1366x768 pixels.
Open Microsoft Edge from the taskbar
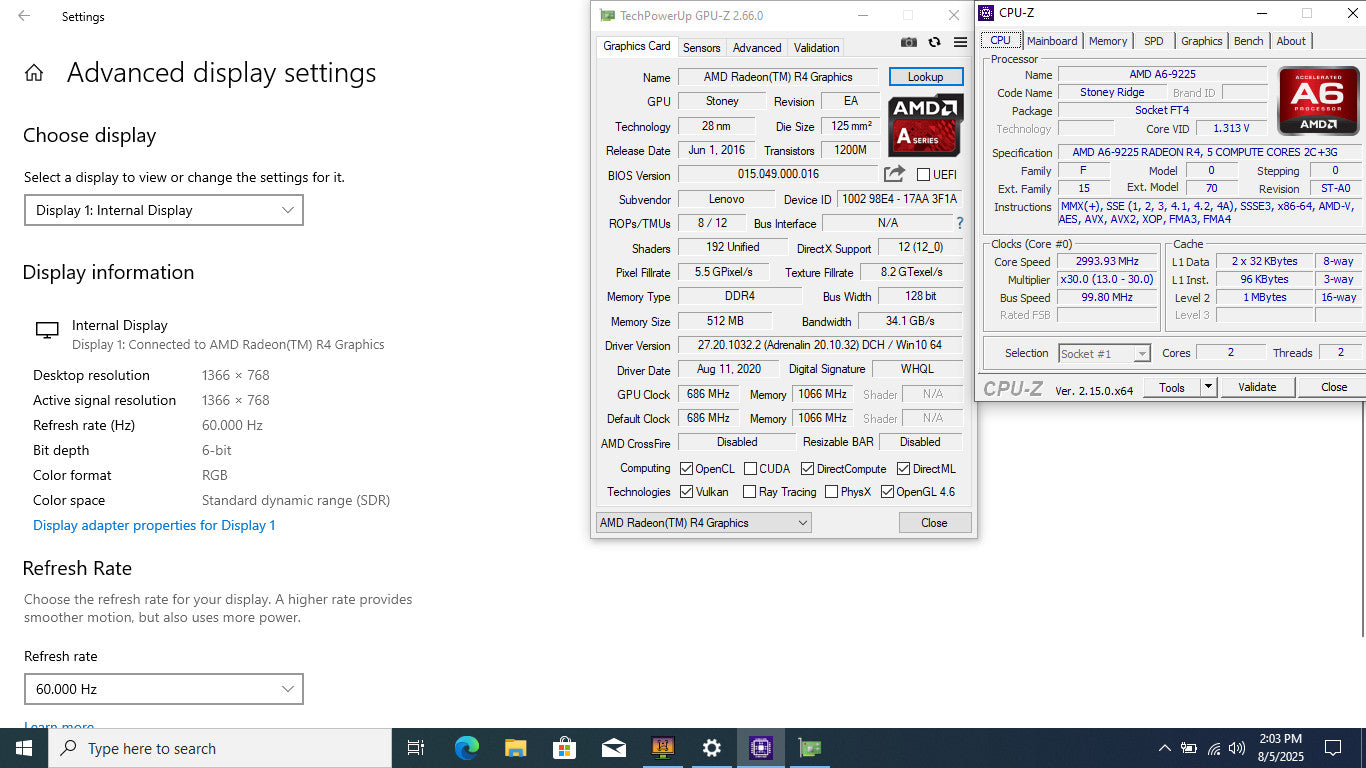tap(467, 748)
